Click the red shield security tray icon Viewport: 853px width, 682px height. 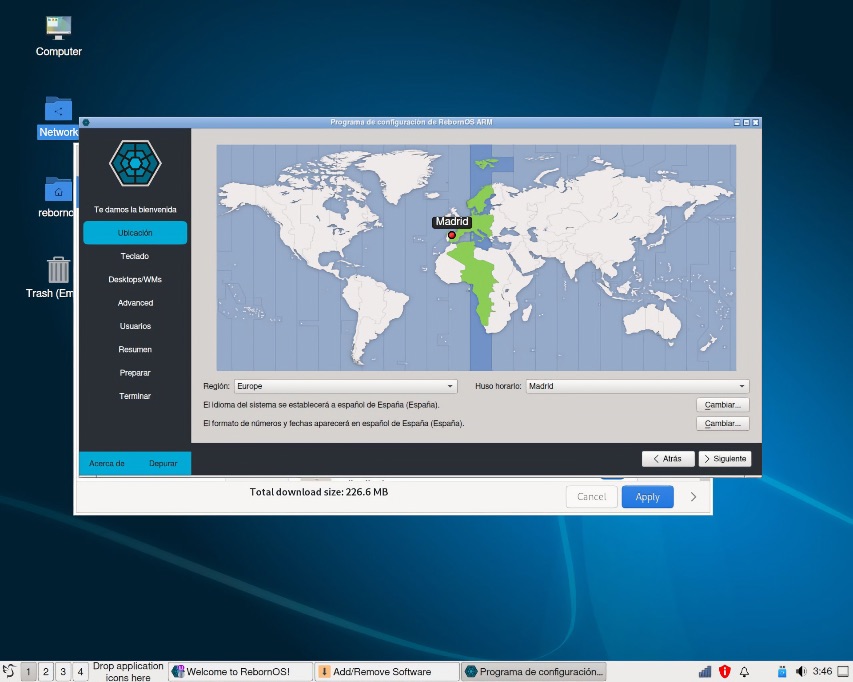click(724, 671)
